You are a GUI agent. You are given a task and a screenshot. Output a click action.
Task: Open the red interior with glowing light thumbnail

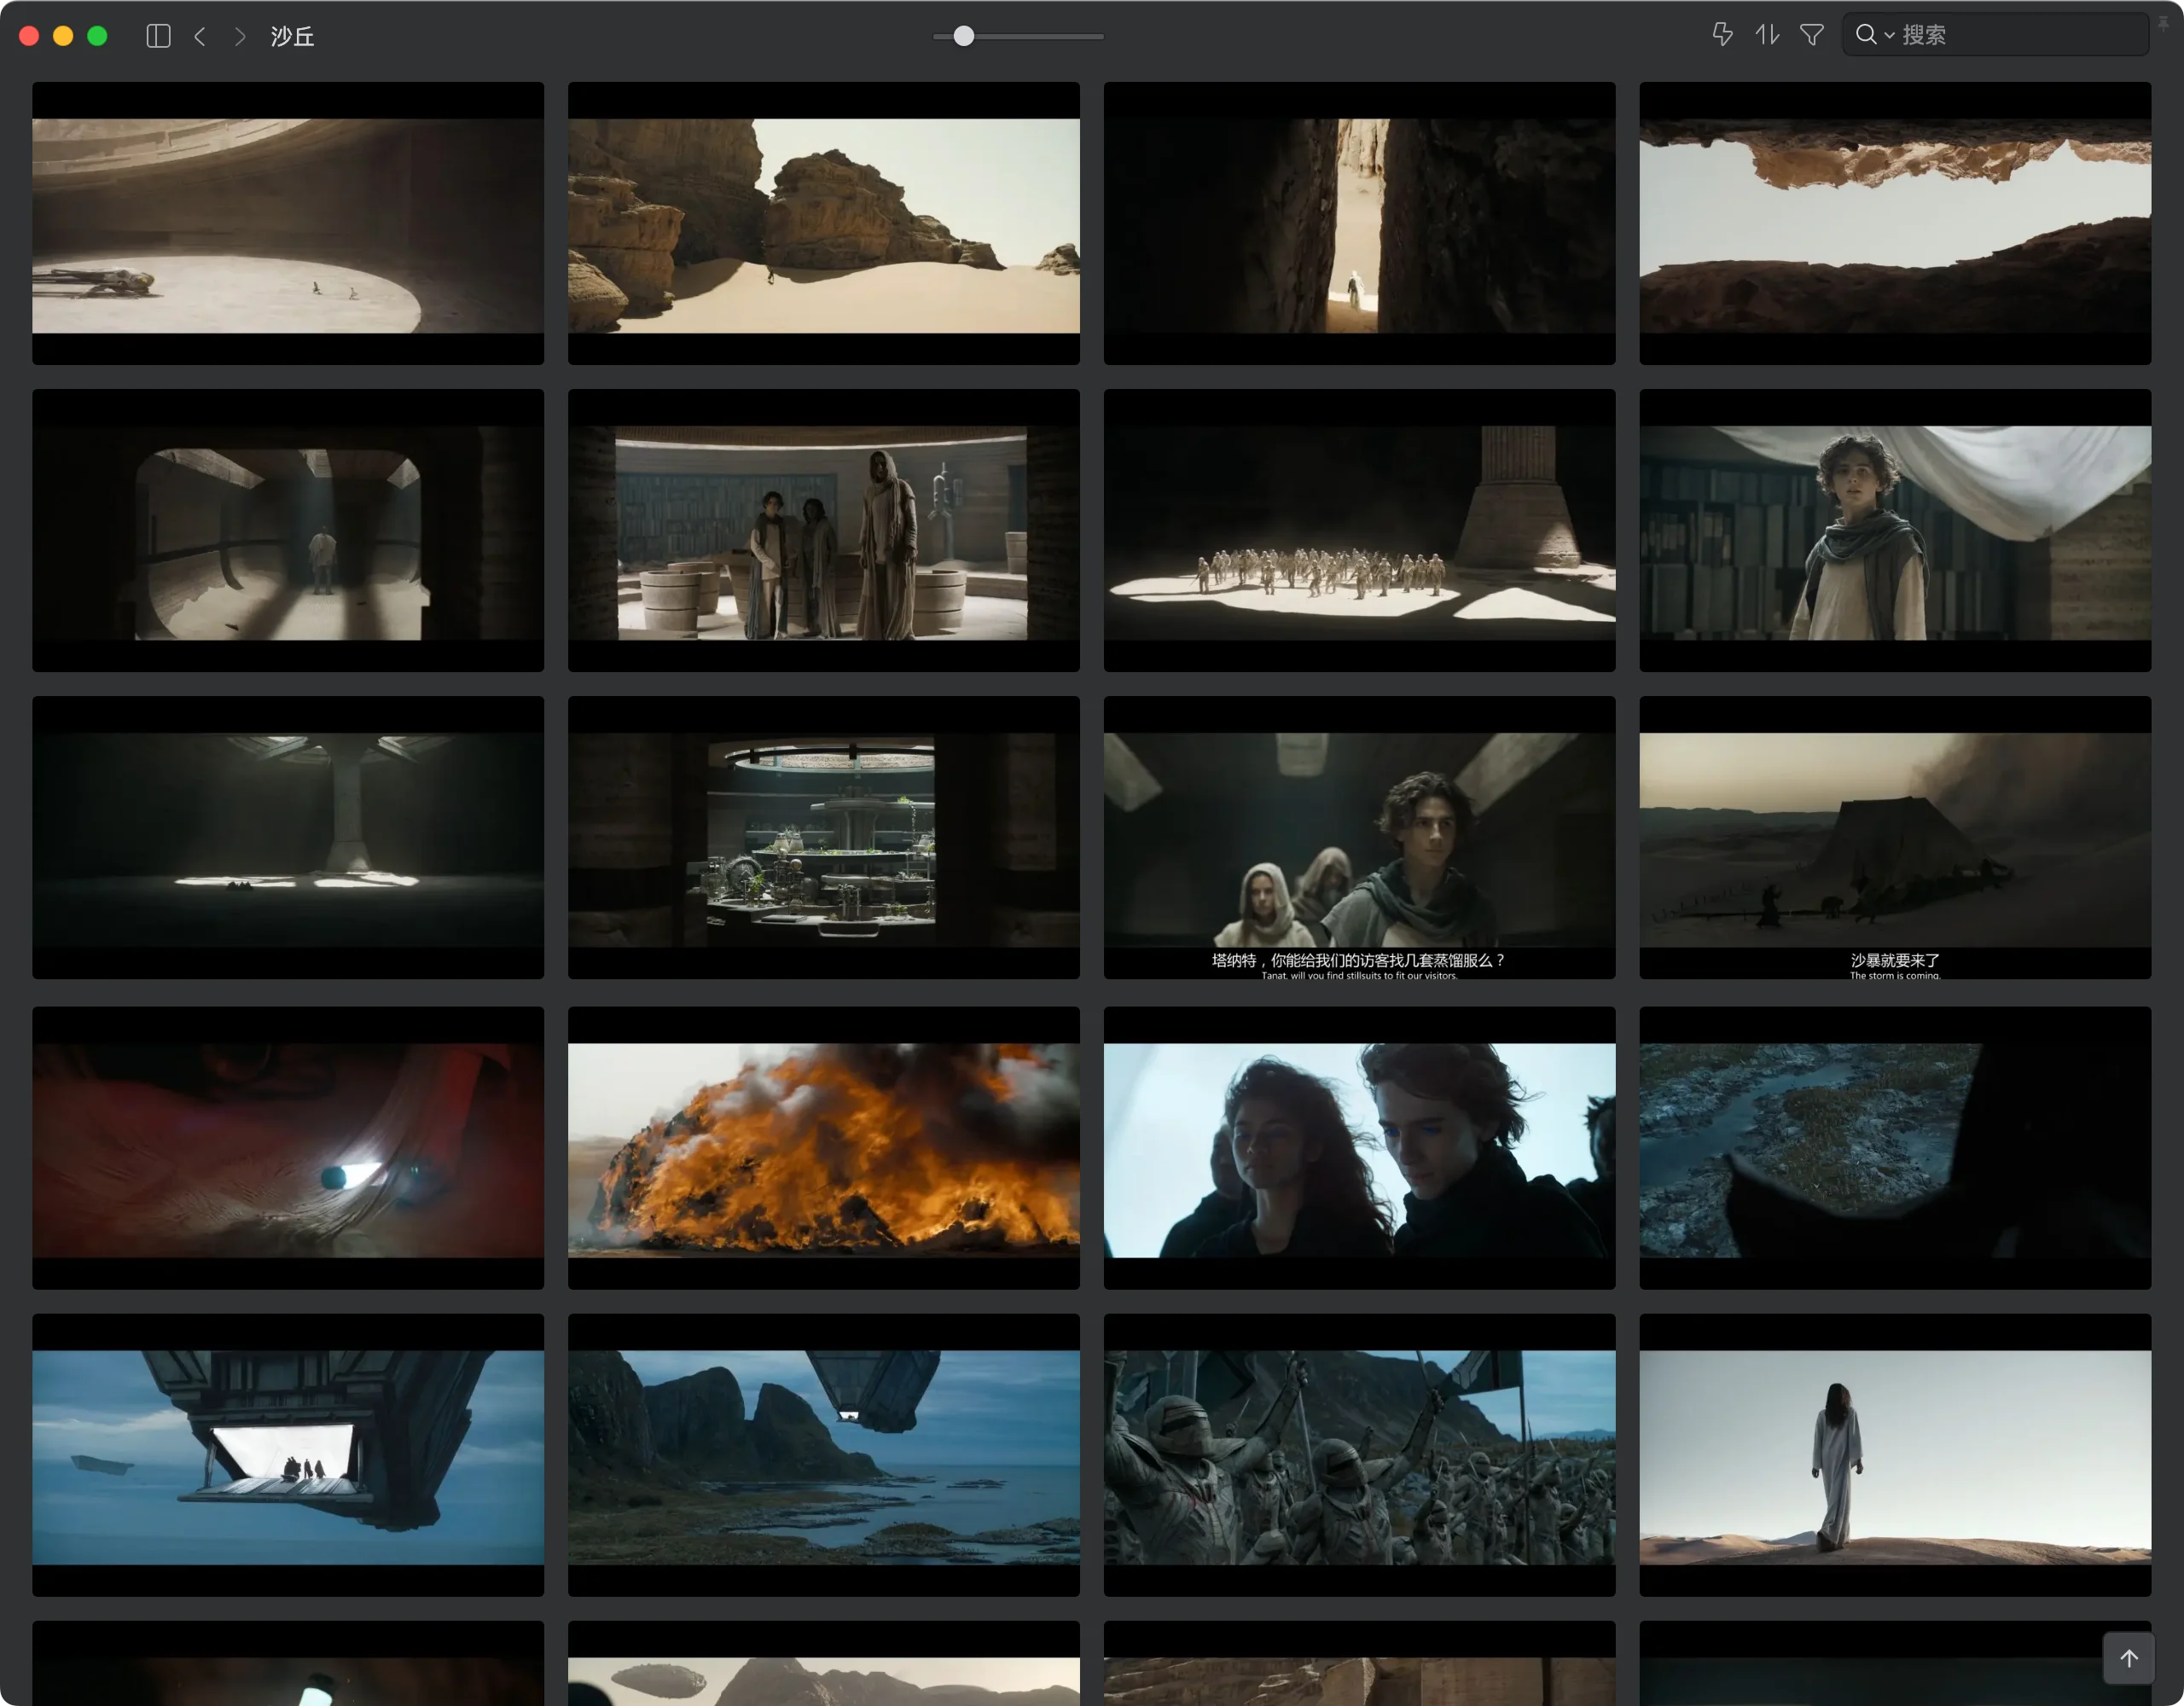tap(288, 1148)
